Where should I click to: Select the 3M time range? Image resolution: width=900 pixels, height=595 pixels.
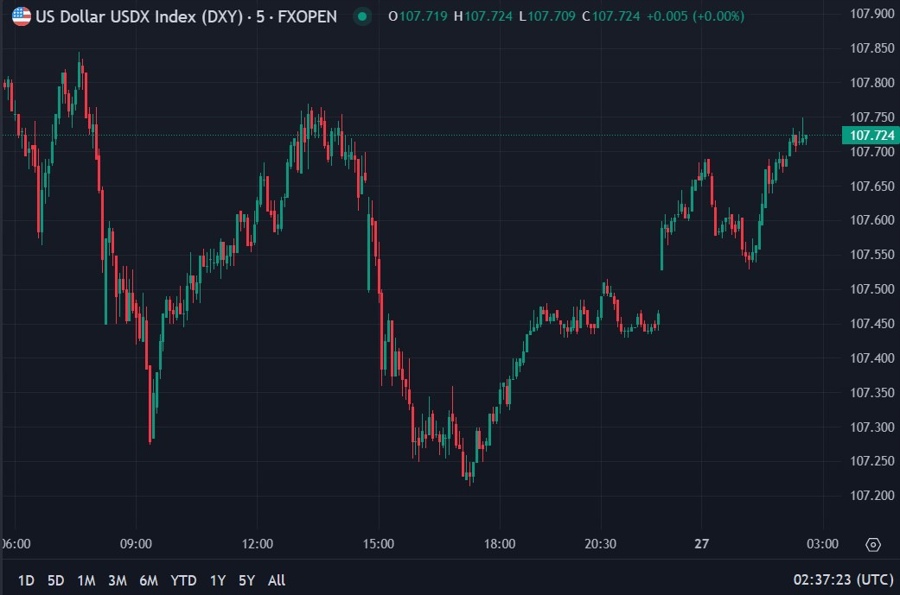tap(117, 581)
